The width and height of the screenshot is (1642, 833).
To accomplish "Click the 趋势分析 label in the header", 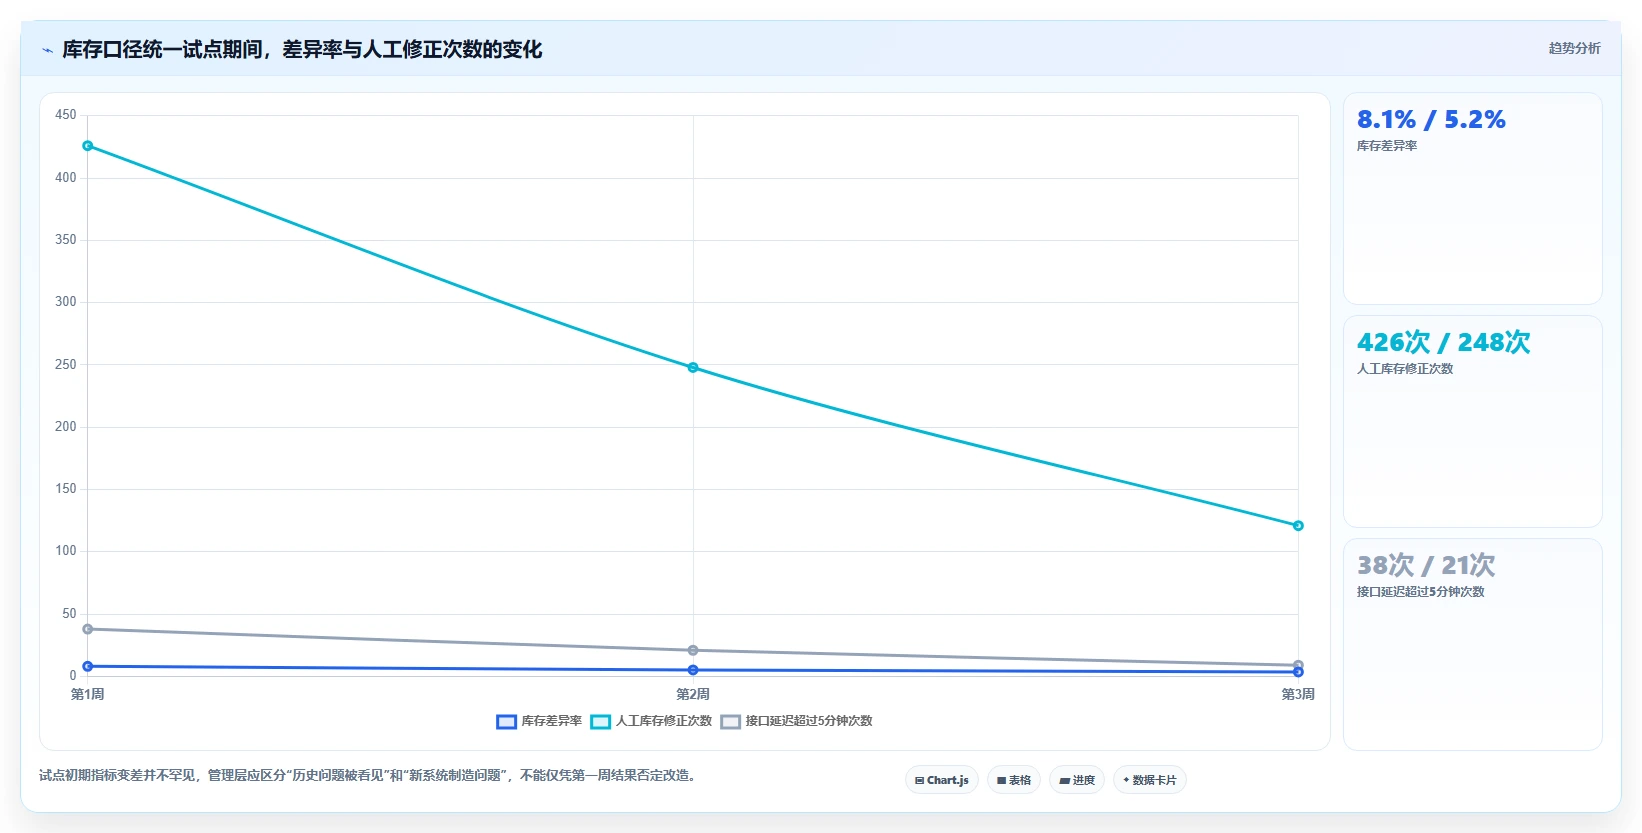I will point(1574,48).
